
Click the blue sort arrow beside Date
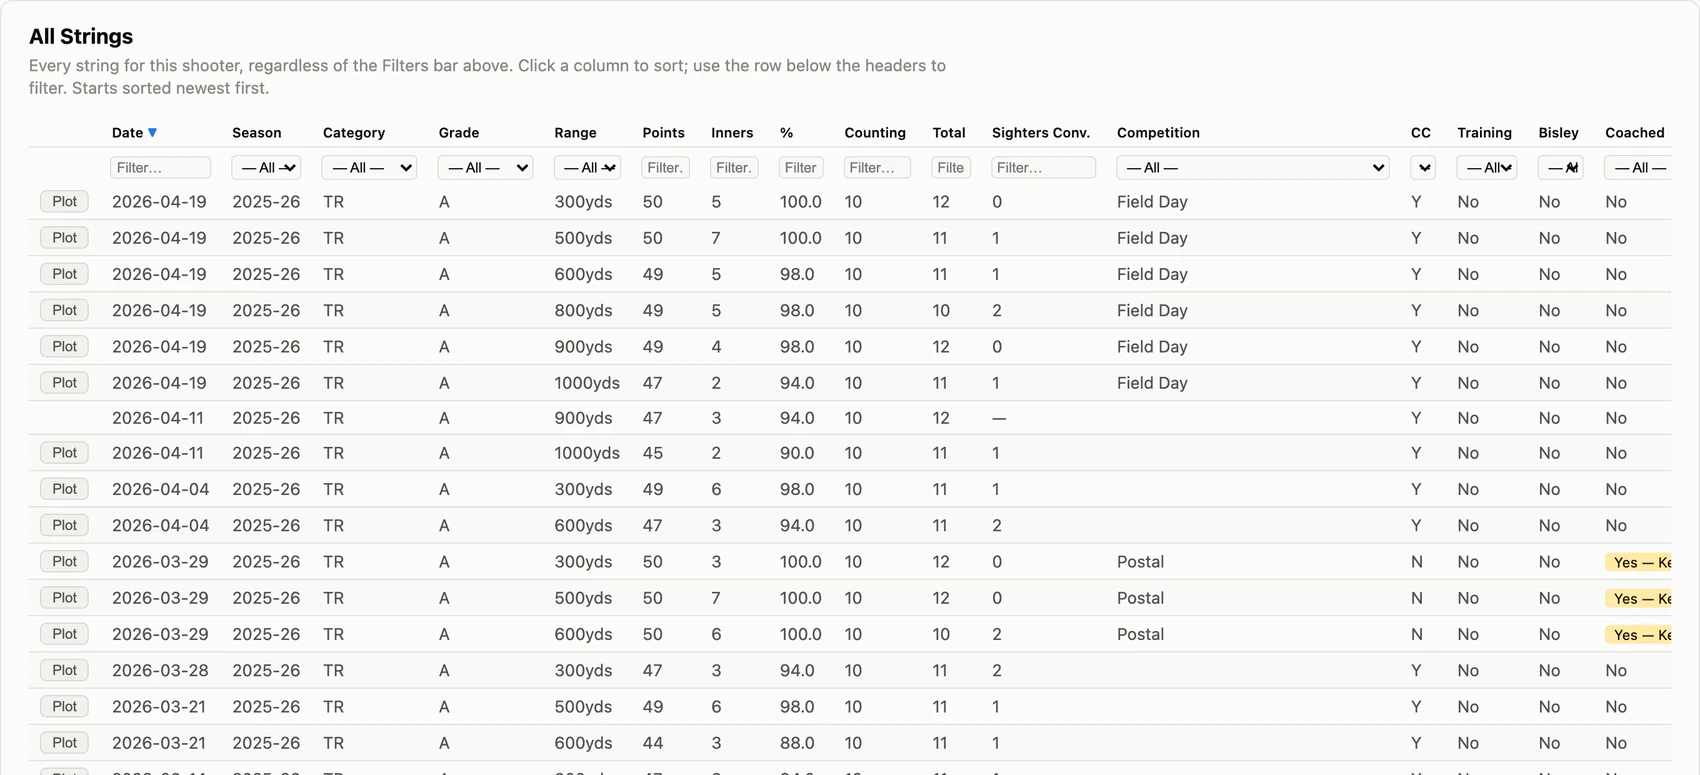coord(153,132)
